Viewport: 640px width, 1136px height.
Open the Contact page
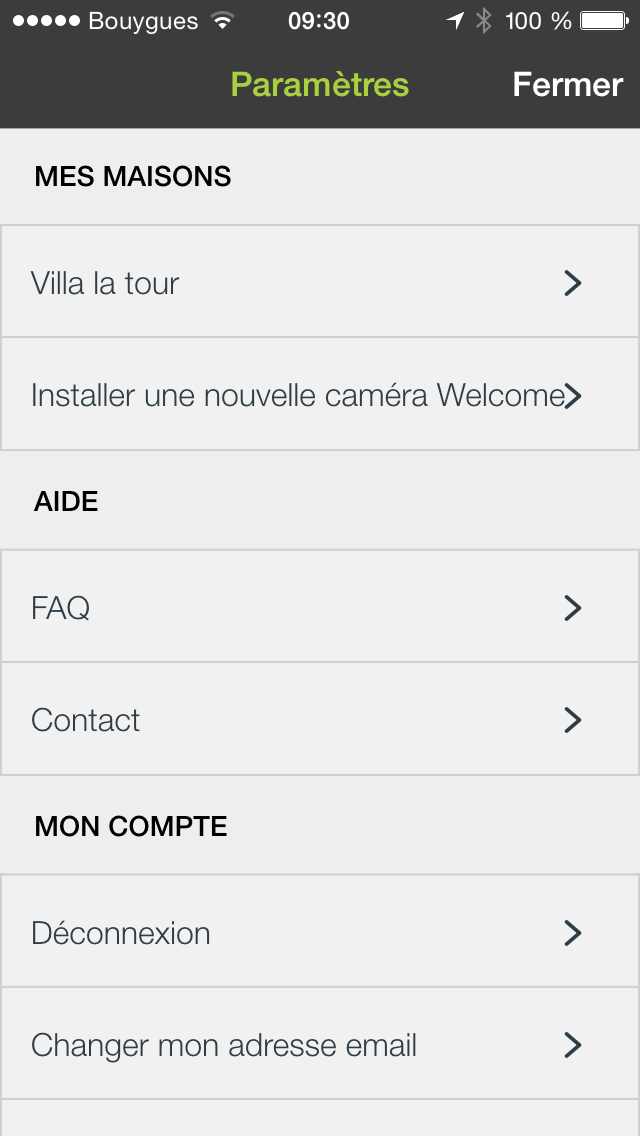86,721
